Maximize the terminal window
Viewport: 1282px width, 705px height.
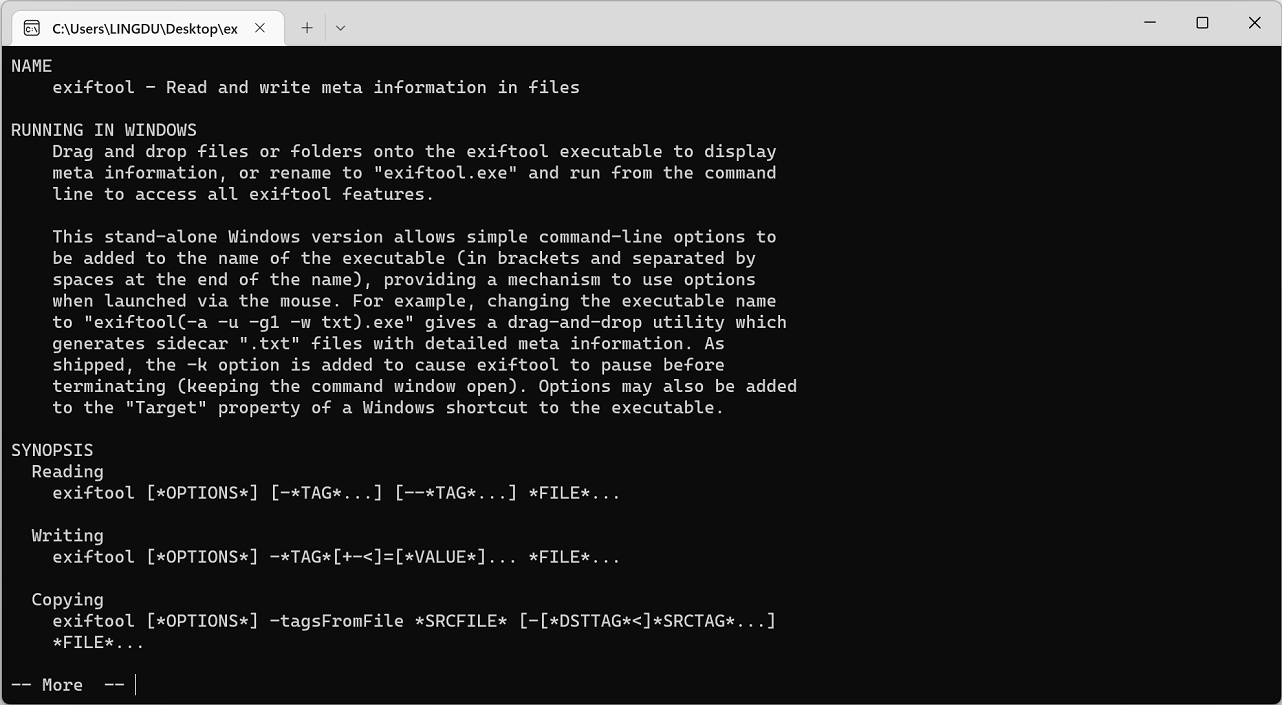click(1202, 23)
